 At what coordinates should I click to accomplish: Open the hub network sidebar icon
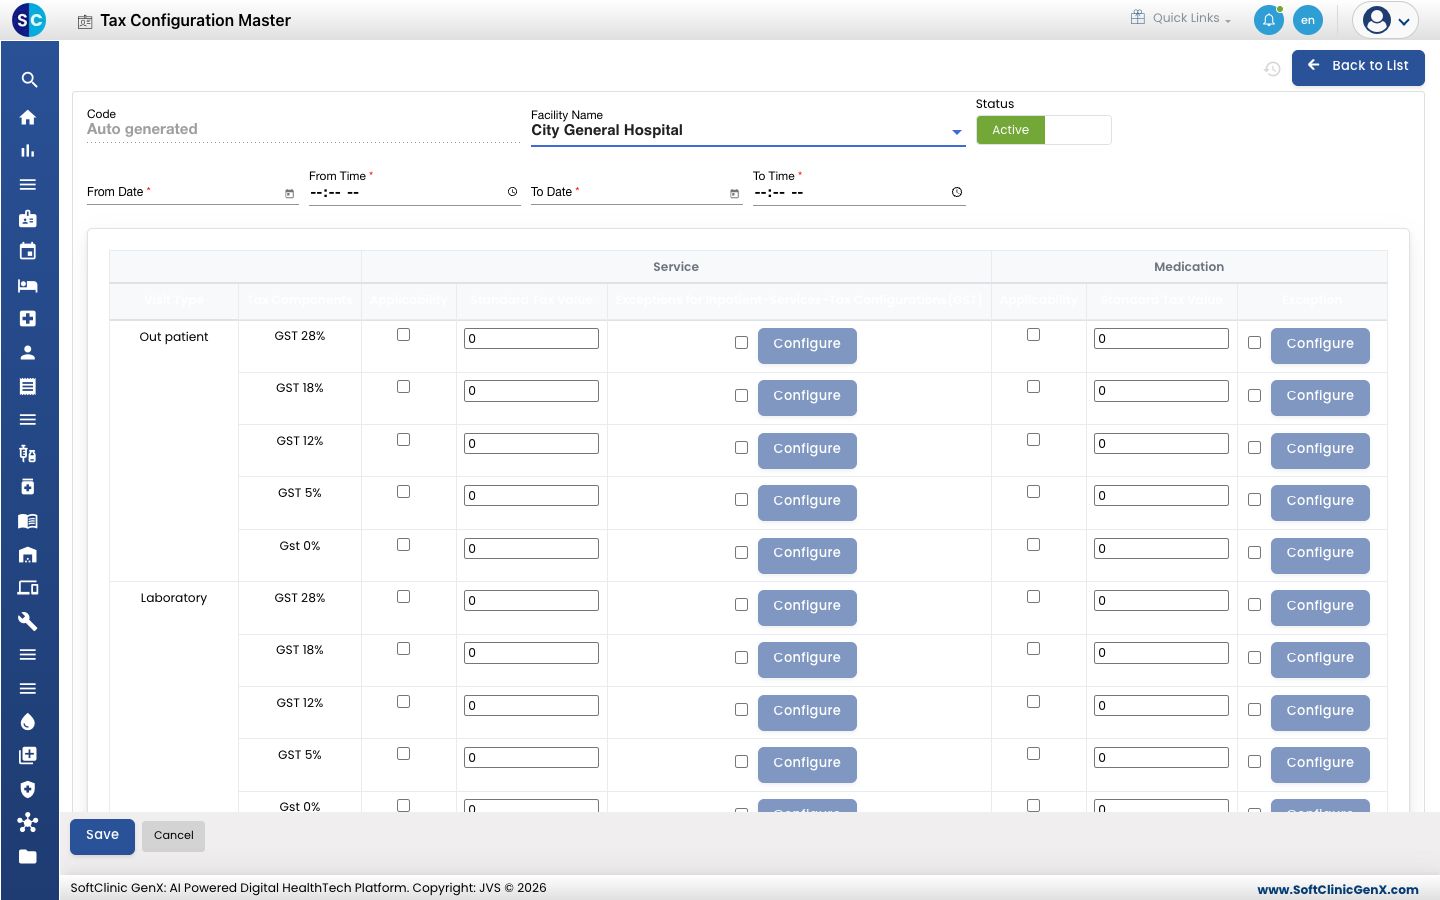tap(28, 823)
